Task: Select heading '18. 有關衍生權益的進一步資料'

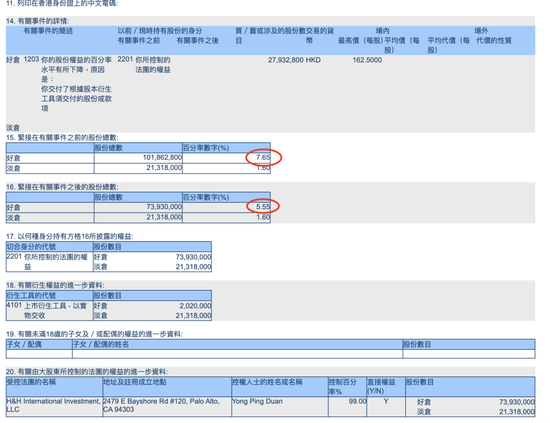Action: [55, 285]
